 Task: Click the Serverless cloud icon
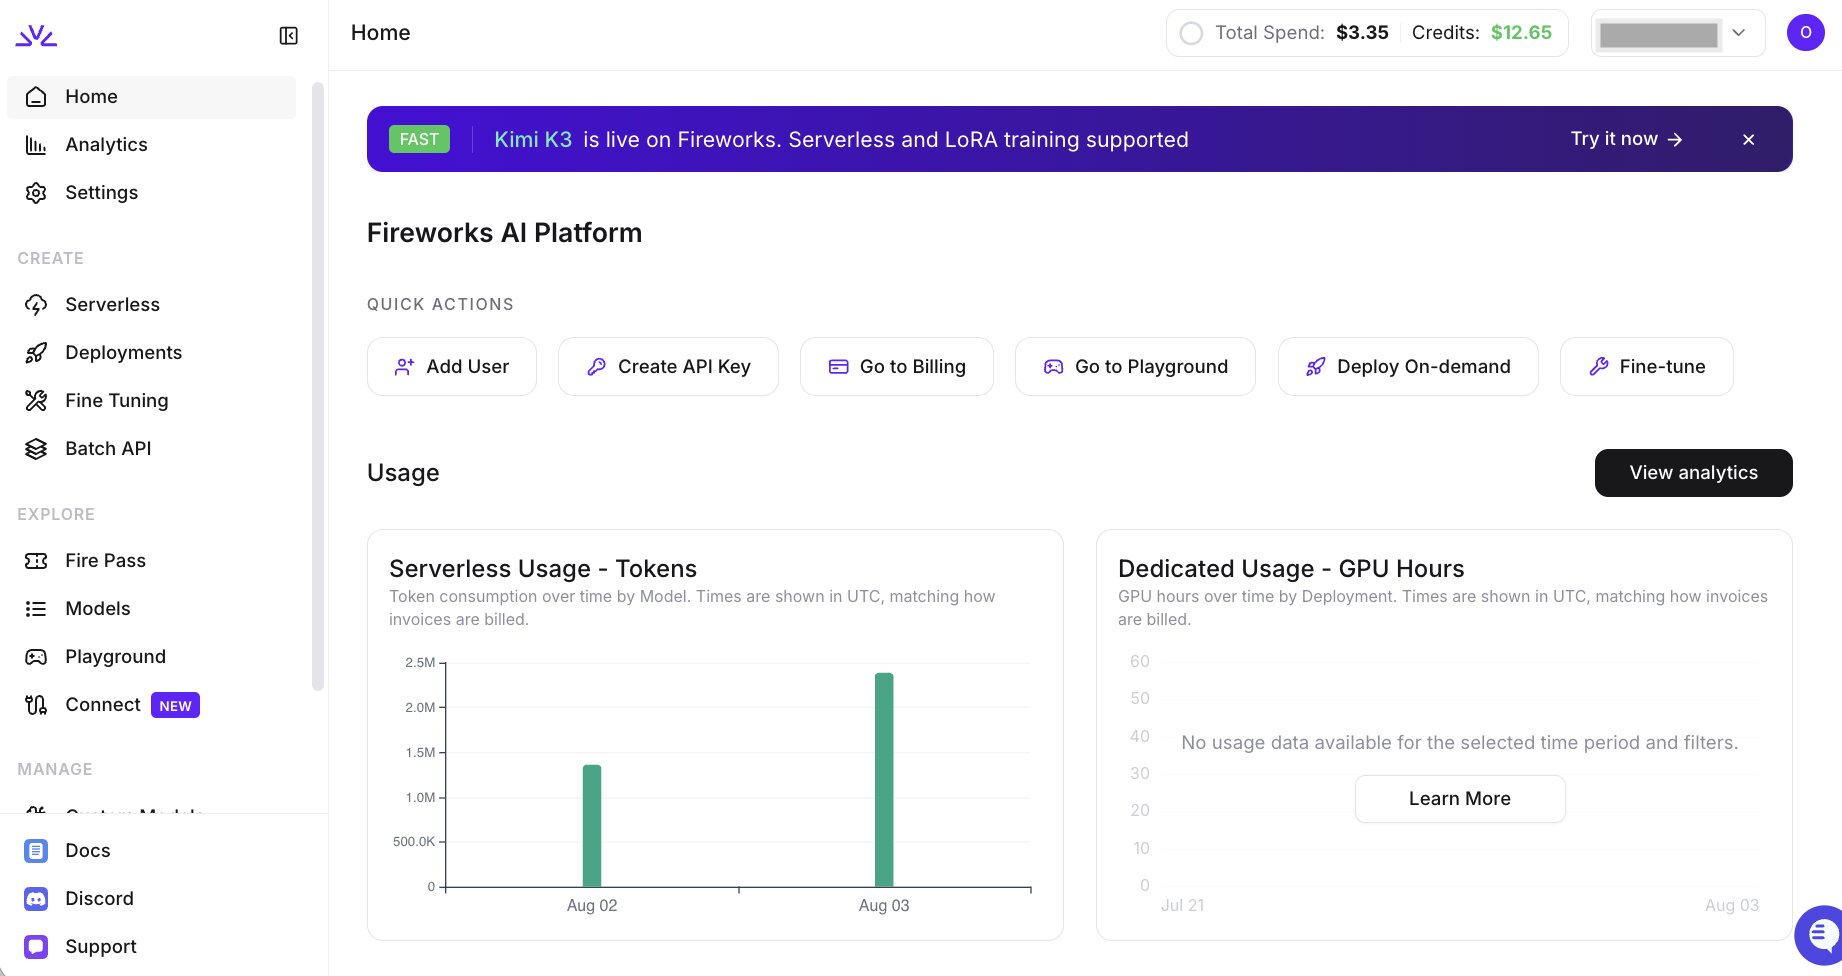36,305
